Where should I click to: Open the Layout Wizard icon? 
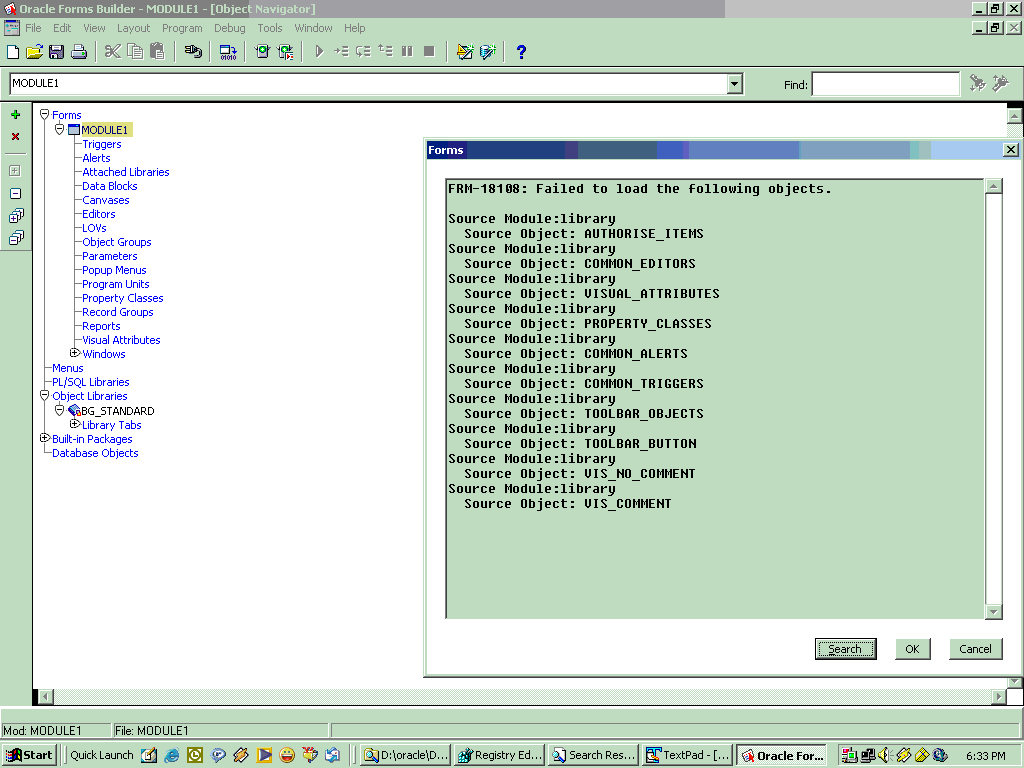click(465, 52)
